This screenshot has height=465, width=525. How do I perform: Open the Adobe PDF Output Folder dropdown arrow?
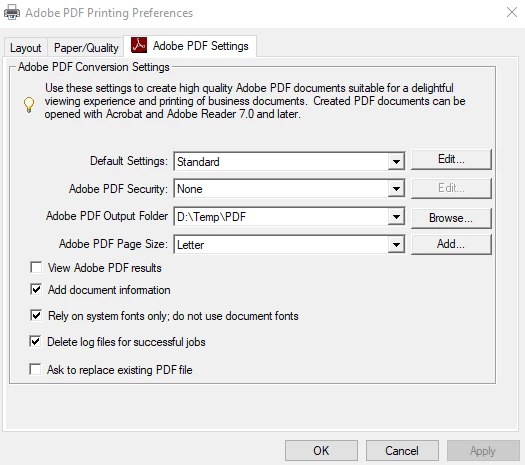click(396, 217)
